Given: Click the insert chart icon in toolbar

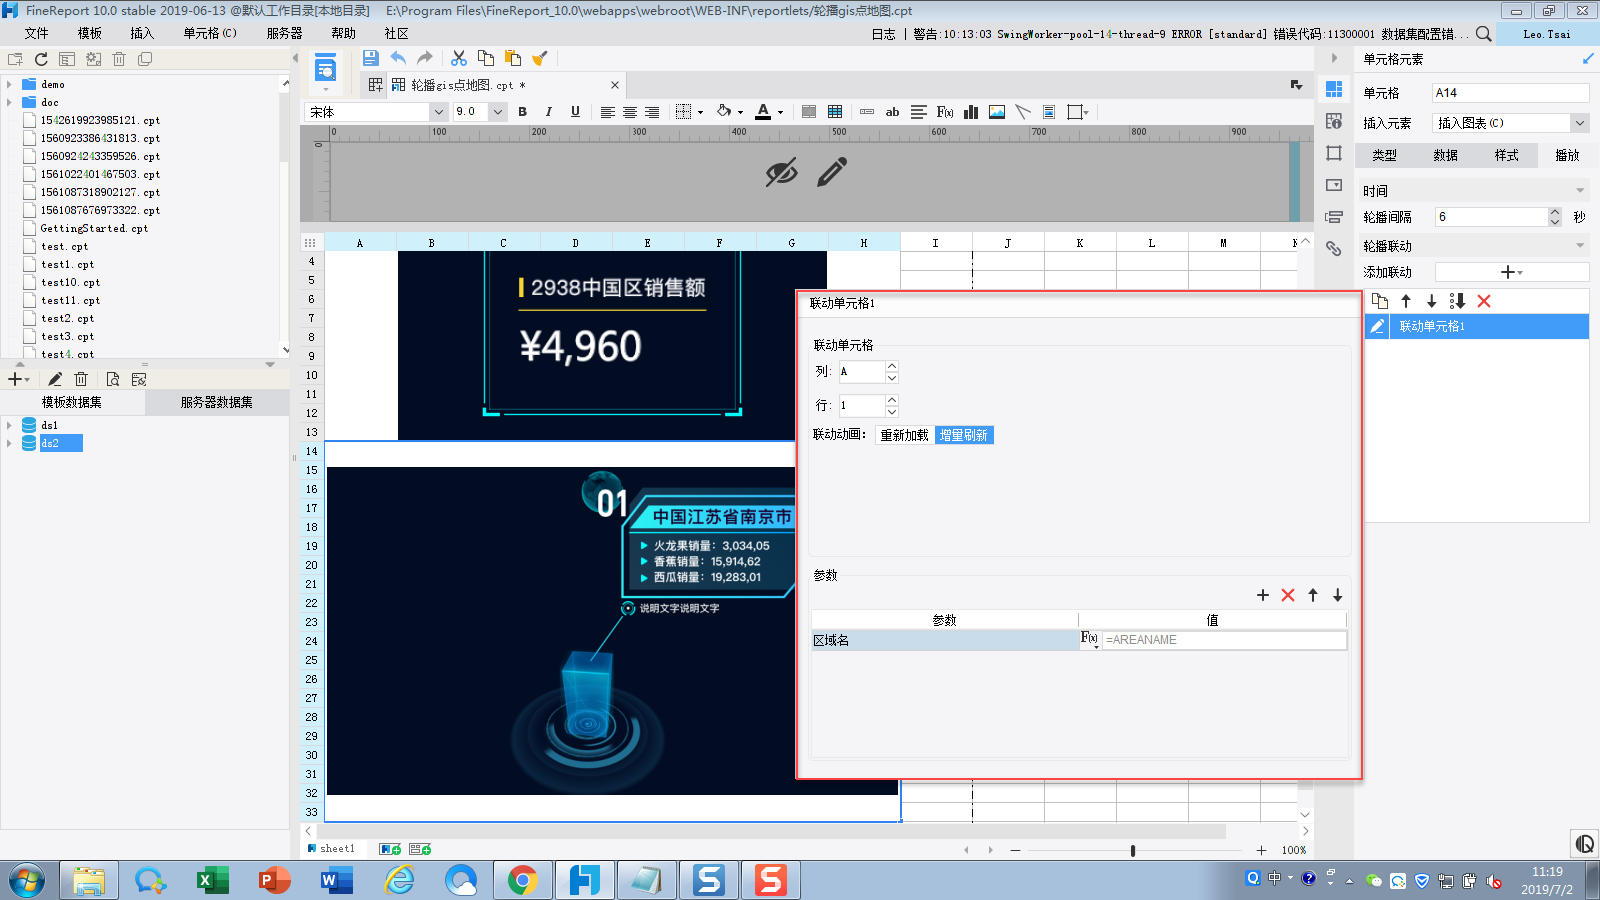Looking at the screenshot, I should [x=971, y=112].
